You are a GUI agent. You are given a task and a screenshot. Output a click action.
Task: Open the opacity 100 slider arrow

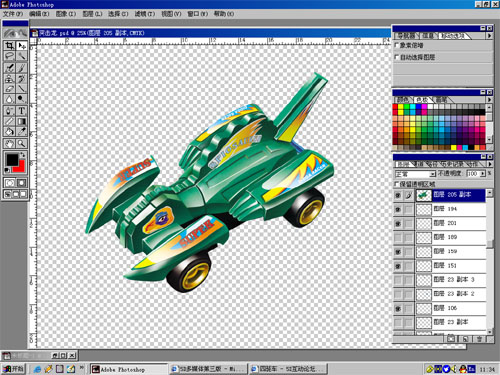(482, 174)
